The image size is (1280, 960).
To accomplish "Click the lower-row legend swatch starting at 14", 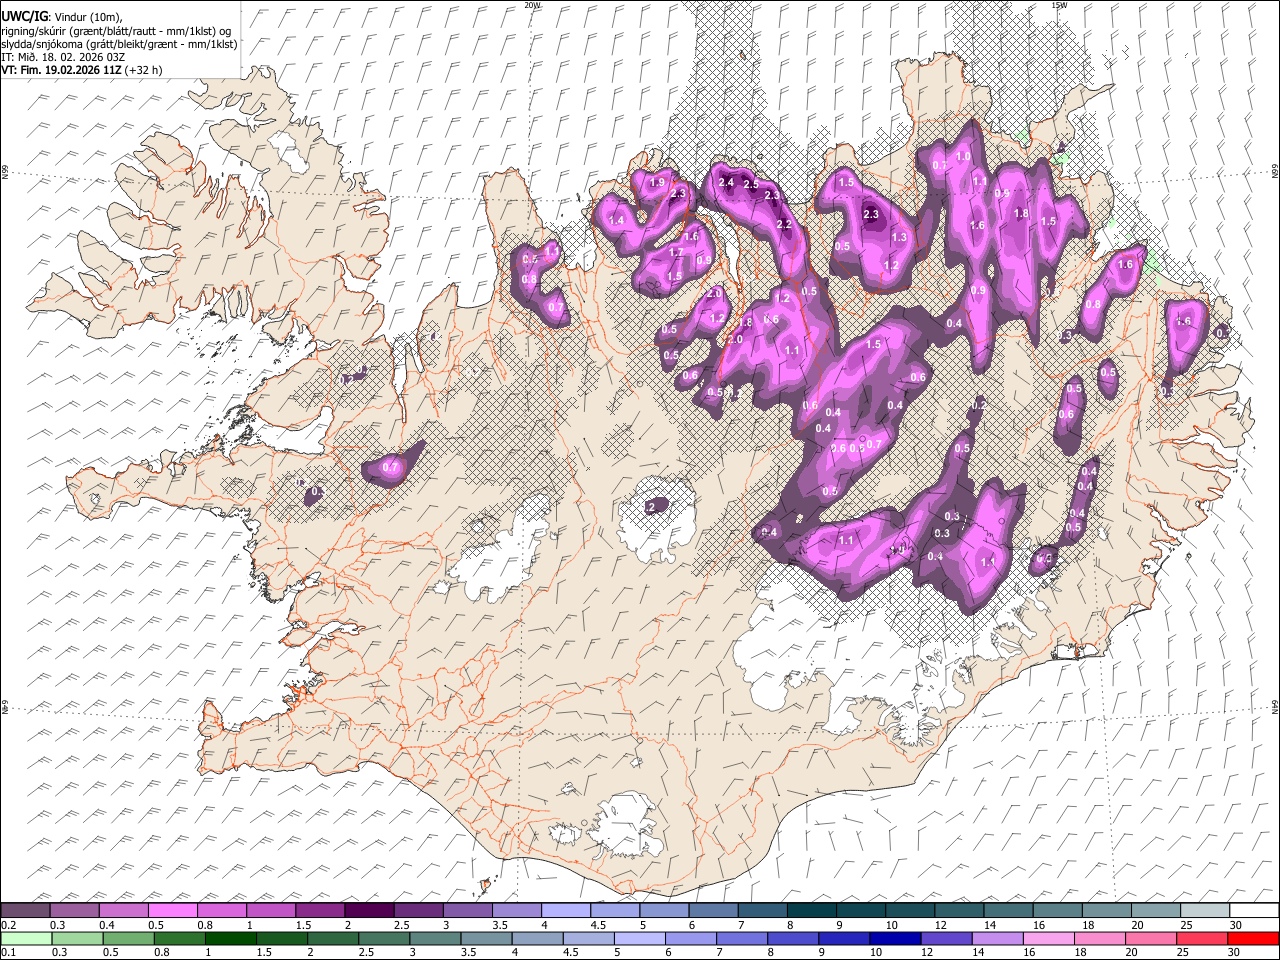I will [x=995, y=938].
